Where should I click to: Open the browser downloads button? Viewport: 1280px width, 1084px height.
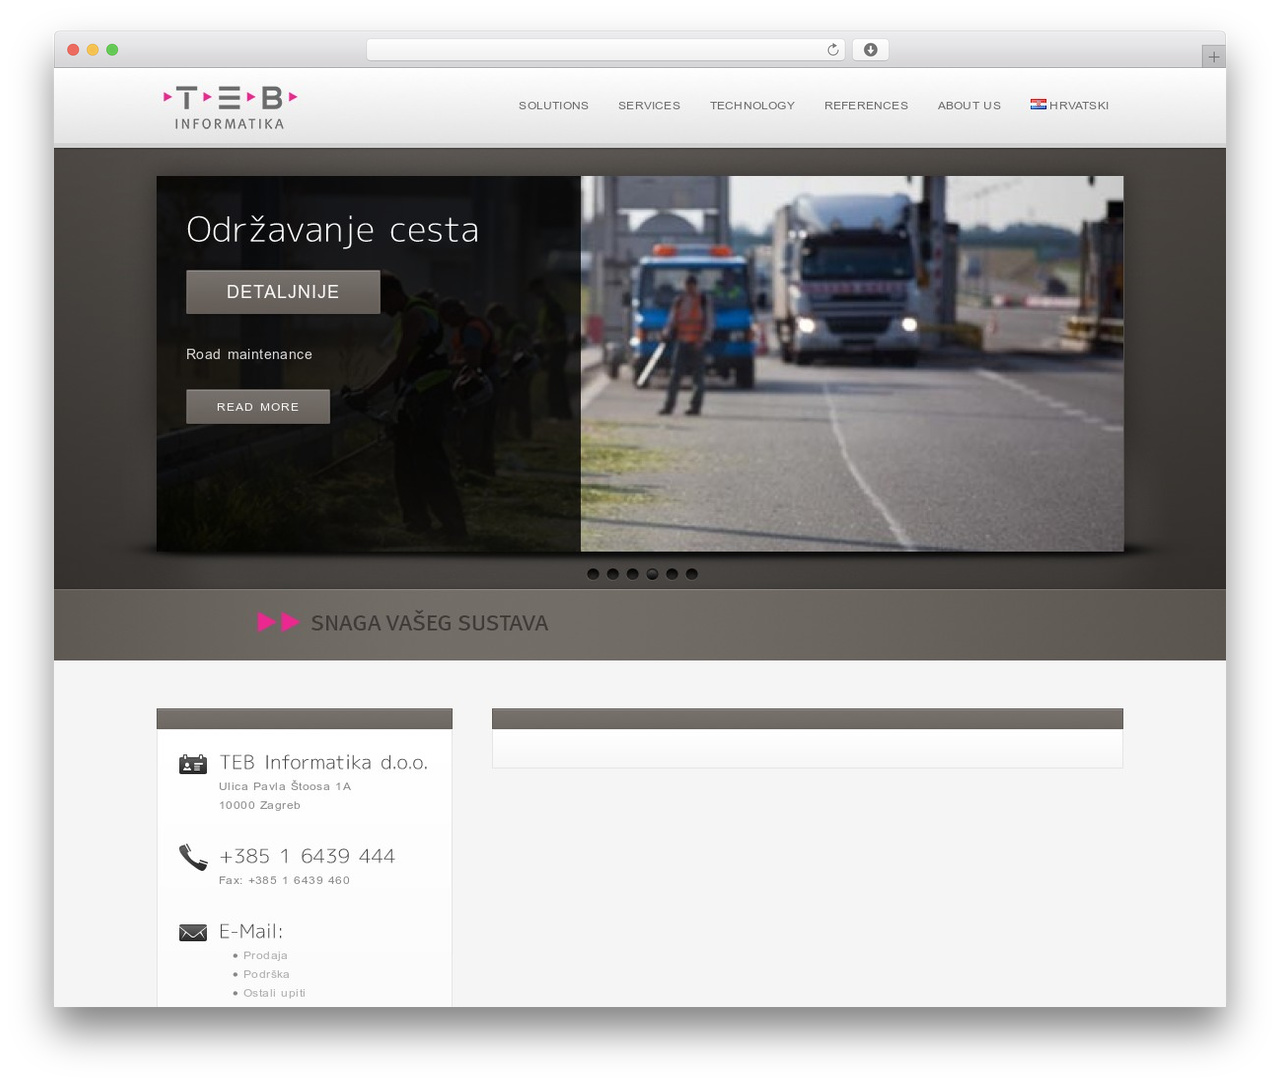point(871,50)
